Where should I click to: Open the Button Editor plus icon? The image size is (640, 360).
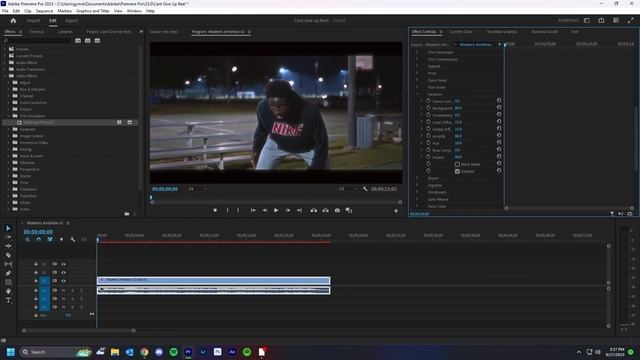(x=396, y=211)
